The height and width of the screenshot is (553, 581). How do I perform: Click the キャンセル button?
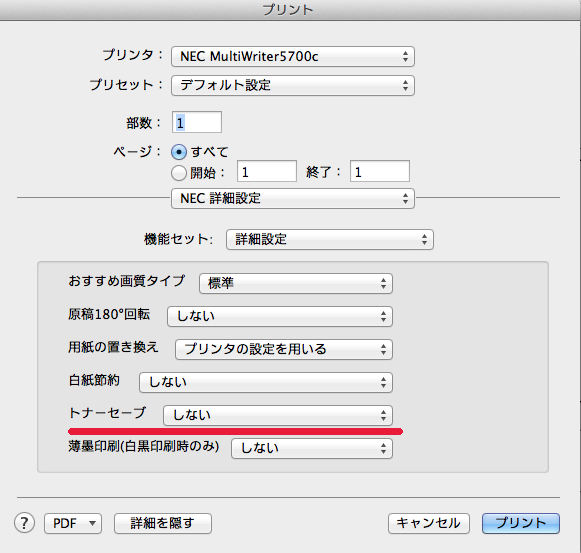click(x=429, y=523)
